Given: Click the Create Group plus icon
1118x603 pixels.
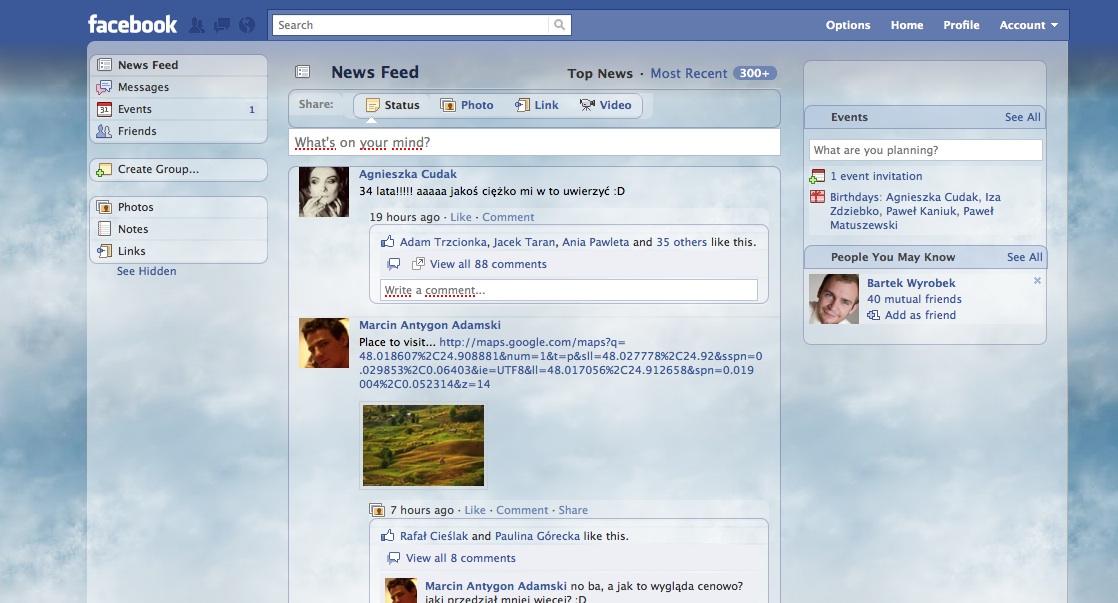Looking at the screenshot, I should click(104, 170).
